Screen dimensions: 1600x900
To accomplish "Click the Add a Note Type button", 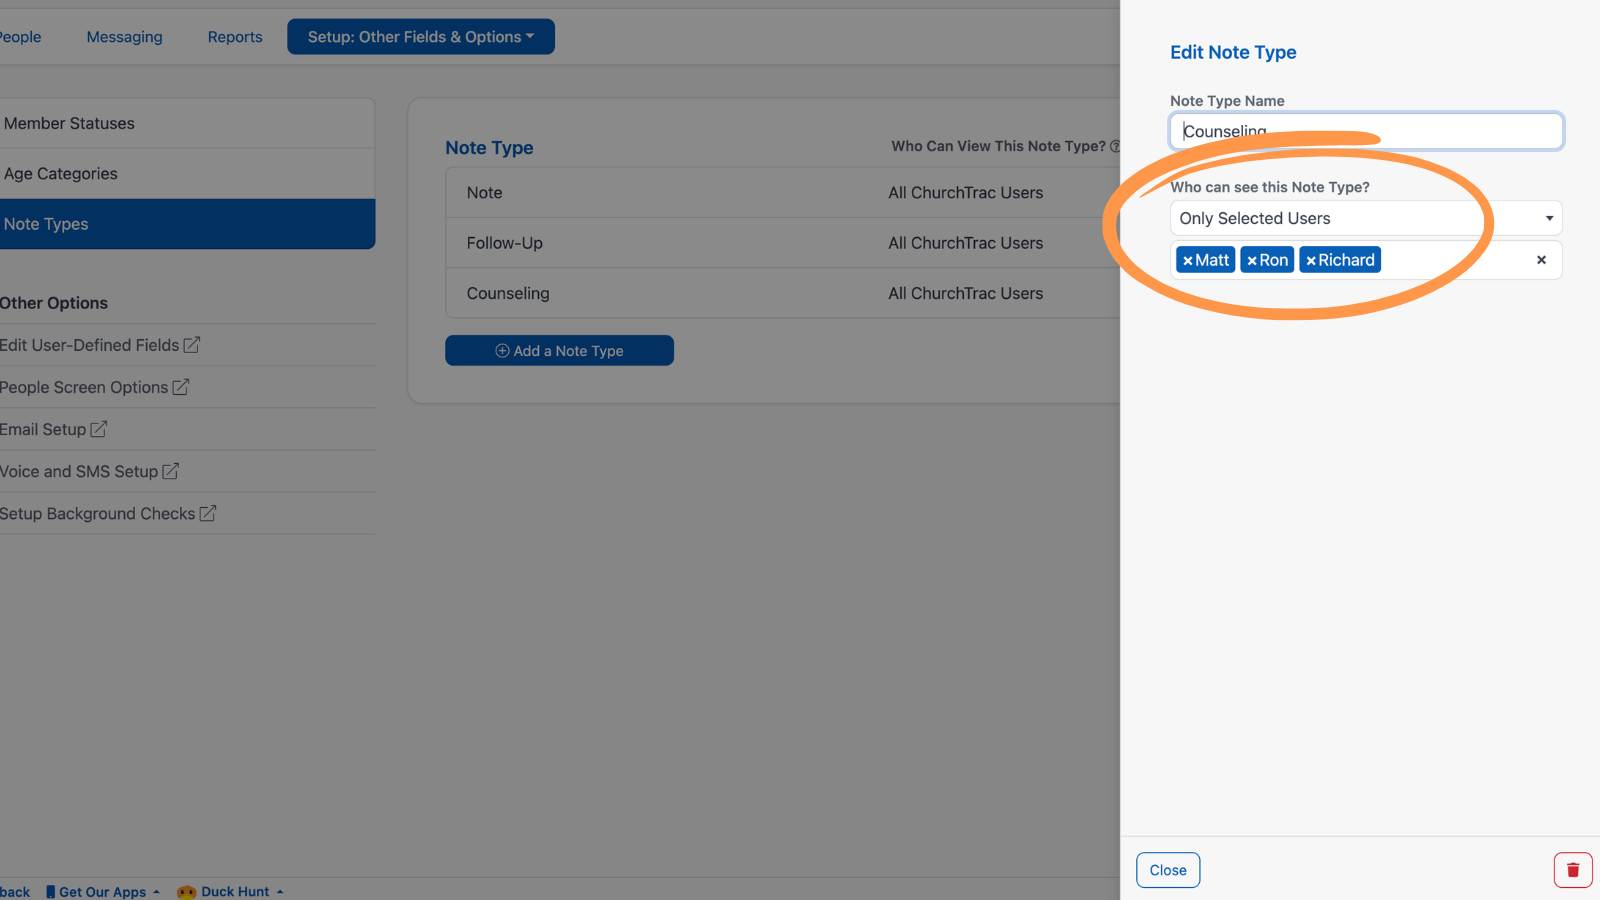I will click(x=559, y=351).
